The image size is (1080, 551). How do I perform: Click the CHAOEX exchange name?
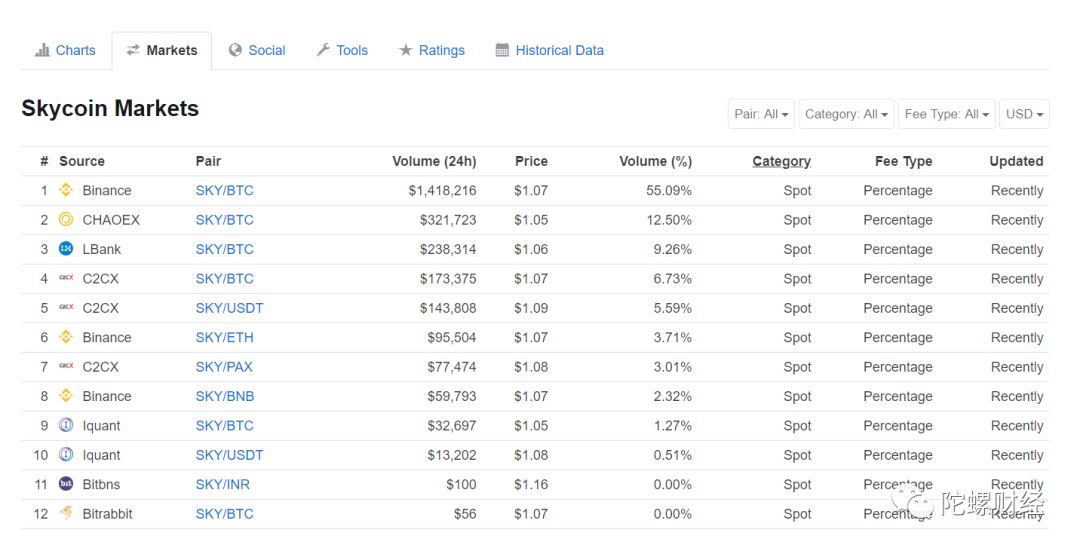tap(111, 220)
